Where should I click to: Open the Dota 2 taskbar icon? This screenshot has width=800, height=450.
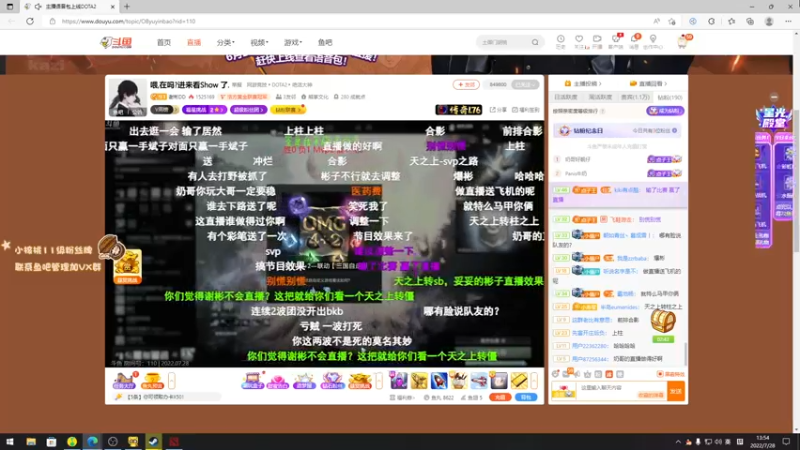click(174, 442)
